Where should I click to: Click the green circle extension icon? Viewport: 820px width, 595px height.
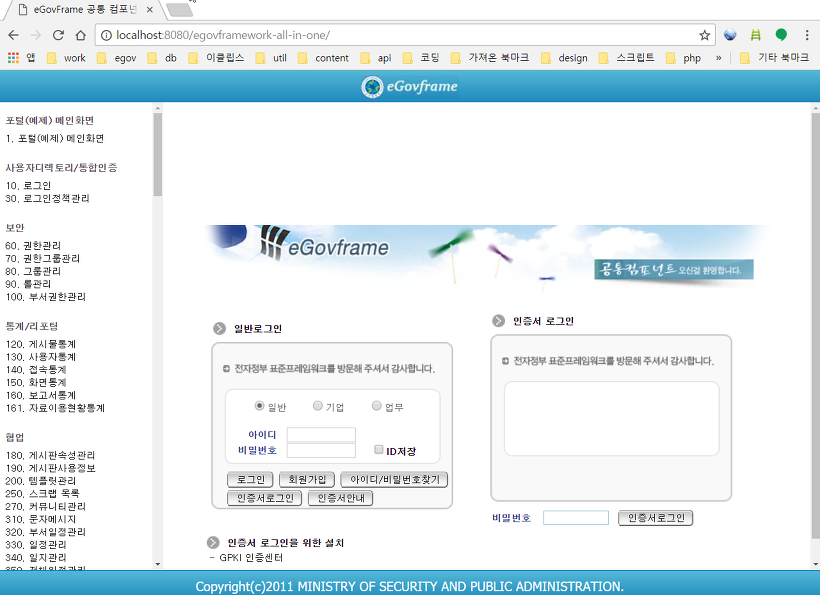coord(781,35)
